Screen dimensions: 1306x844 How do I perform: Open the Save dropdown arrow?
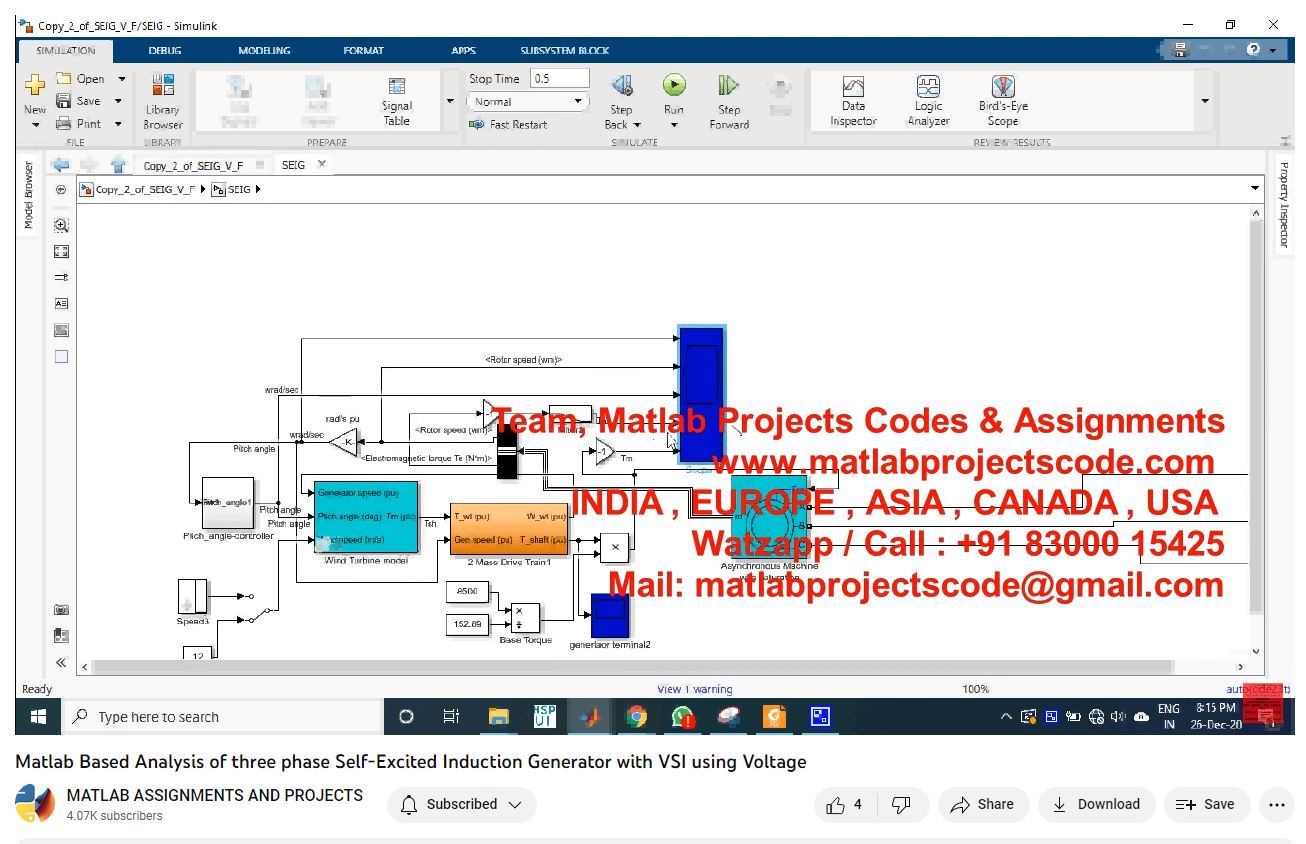point(118,101)
